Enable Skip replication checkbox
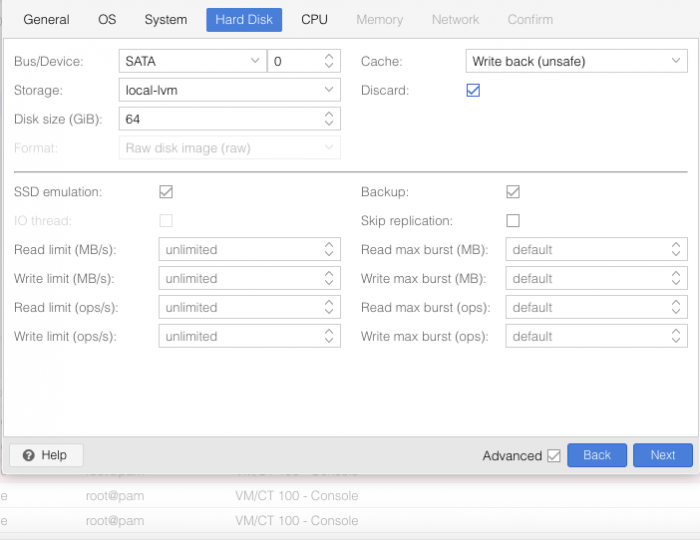Viewport: 700px width, 540px height. point(513,221)
